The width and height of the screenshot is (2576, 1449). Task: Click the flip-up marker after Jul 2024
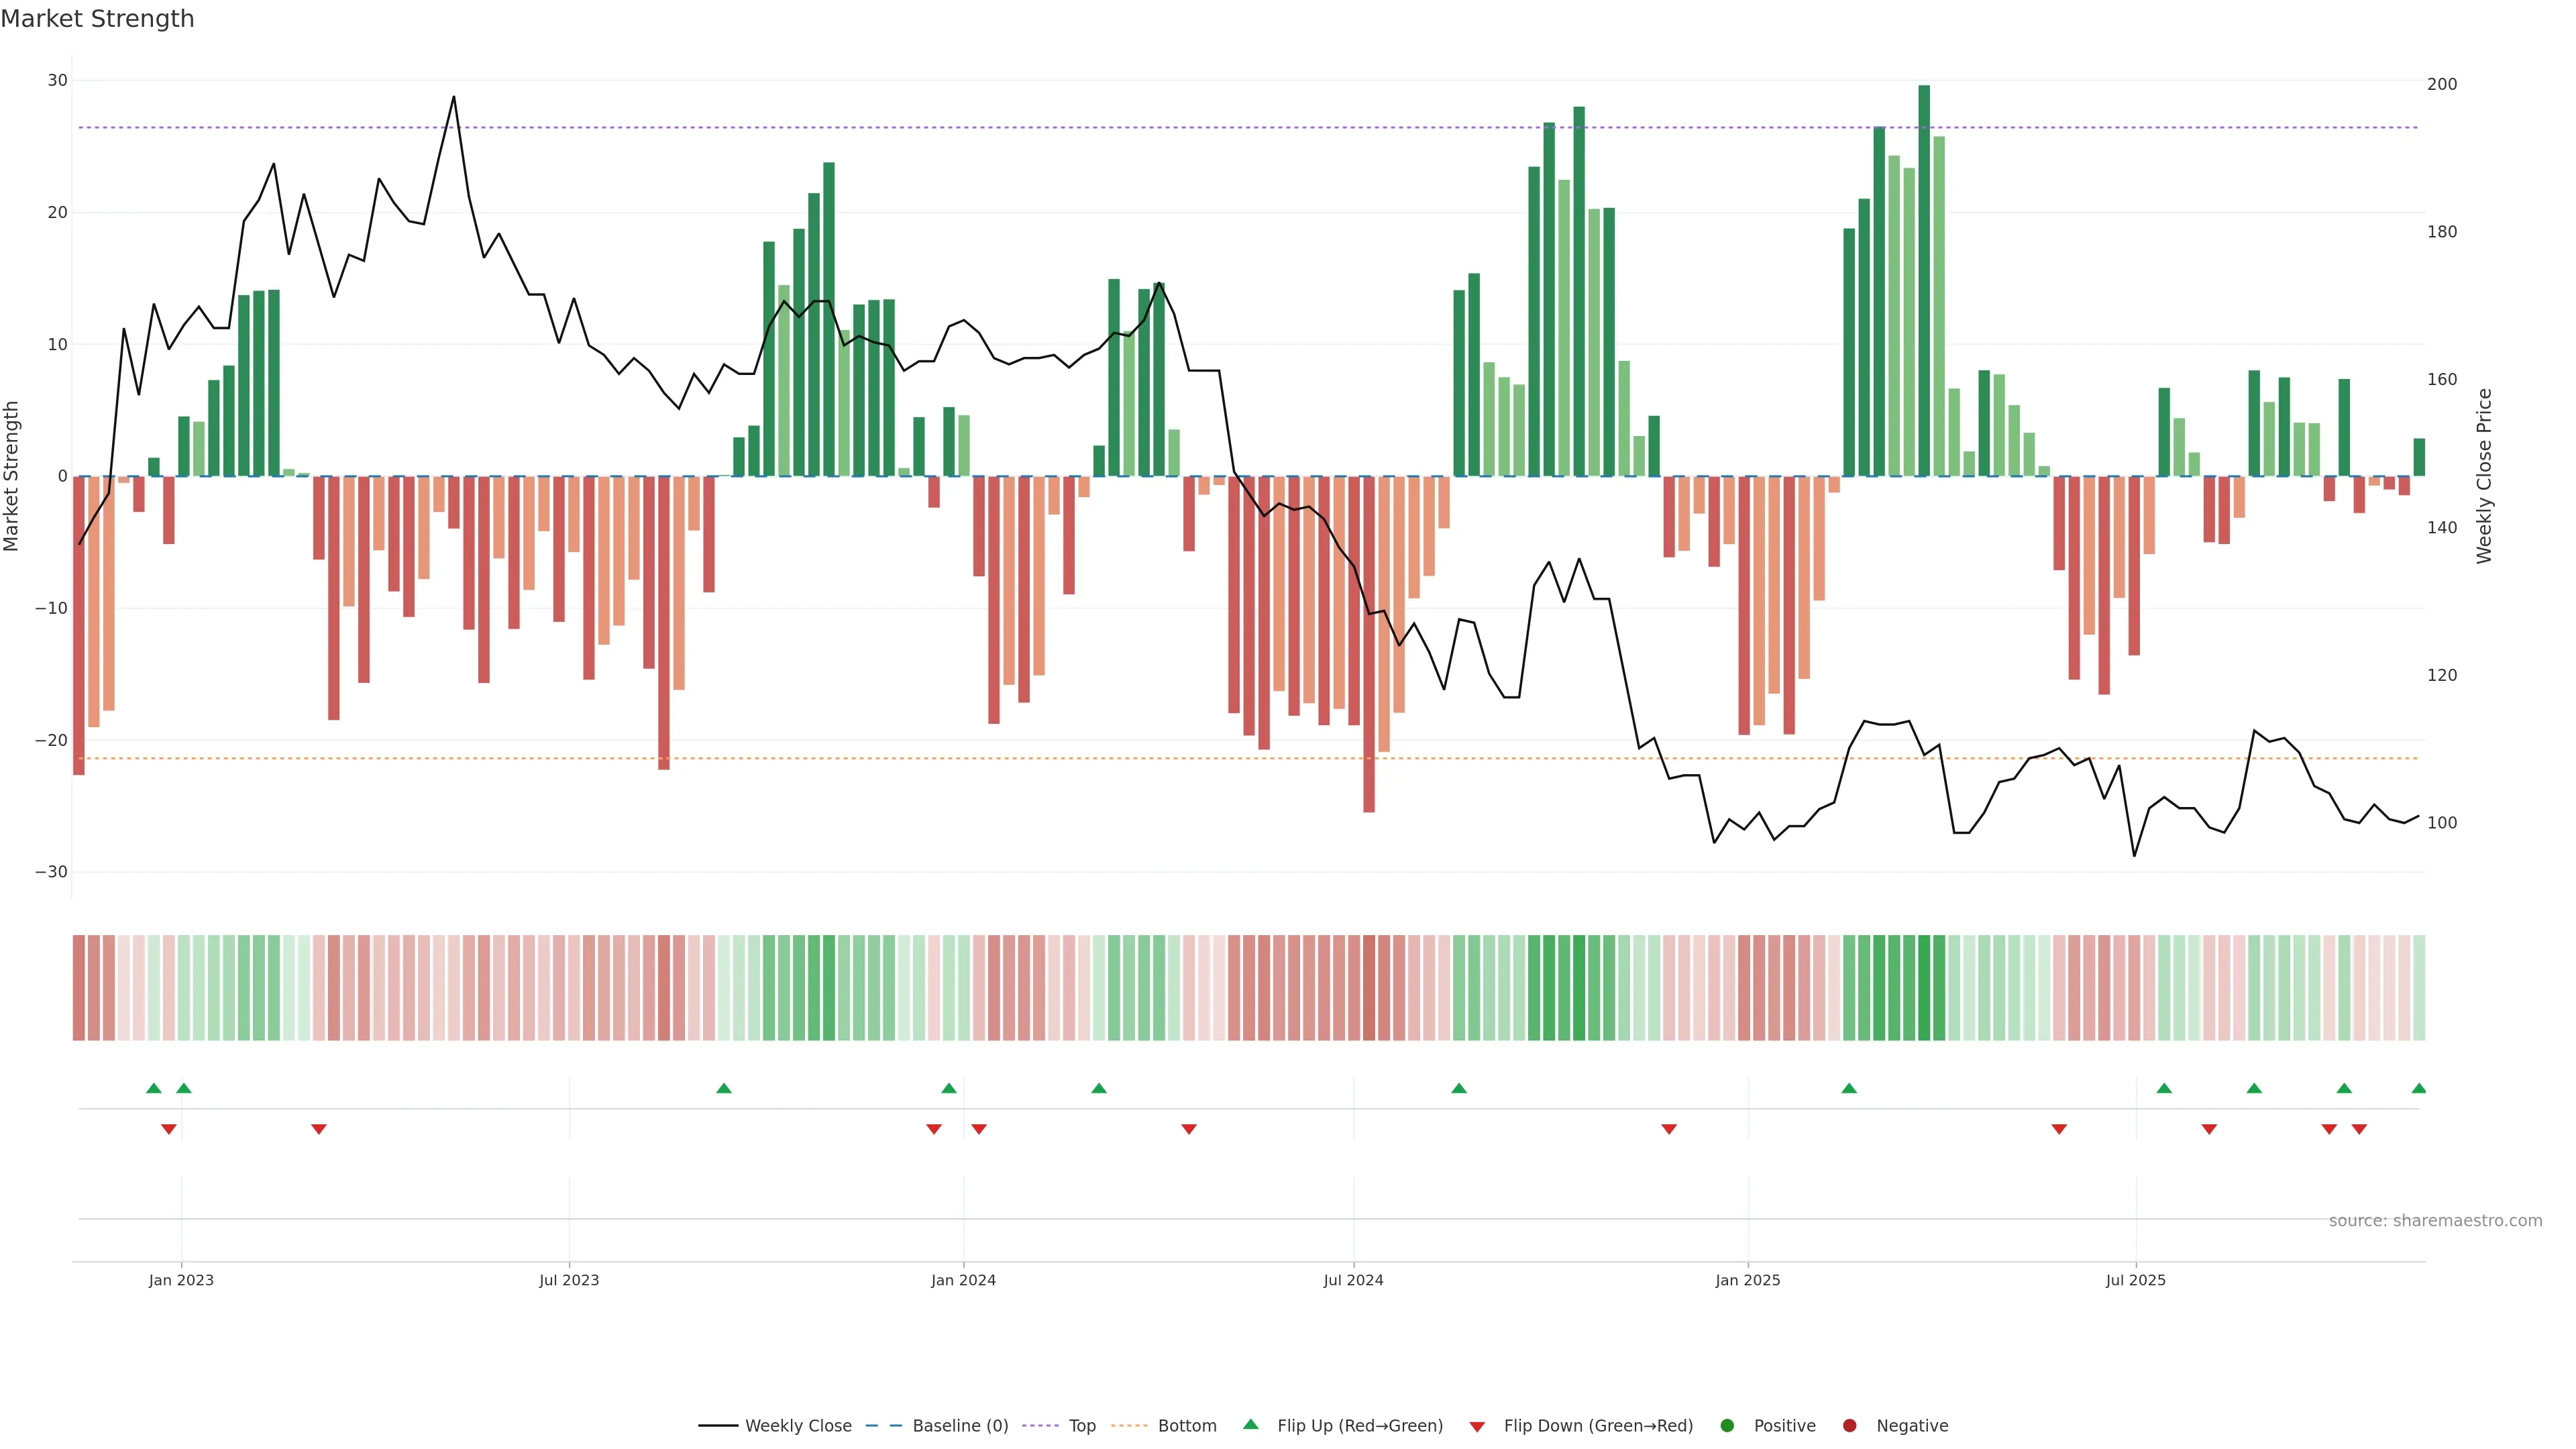1459,1088
